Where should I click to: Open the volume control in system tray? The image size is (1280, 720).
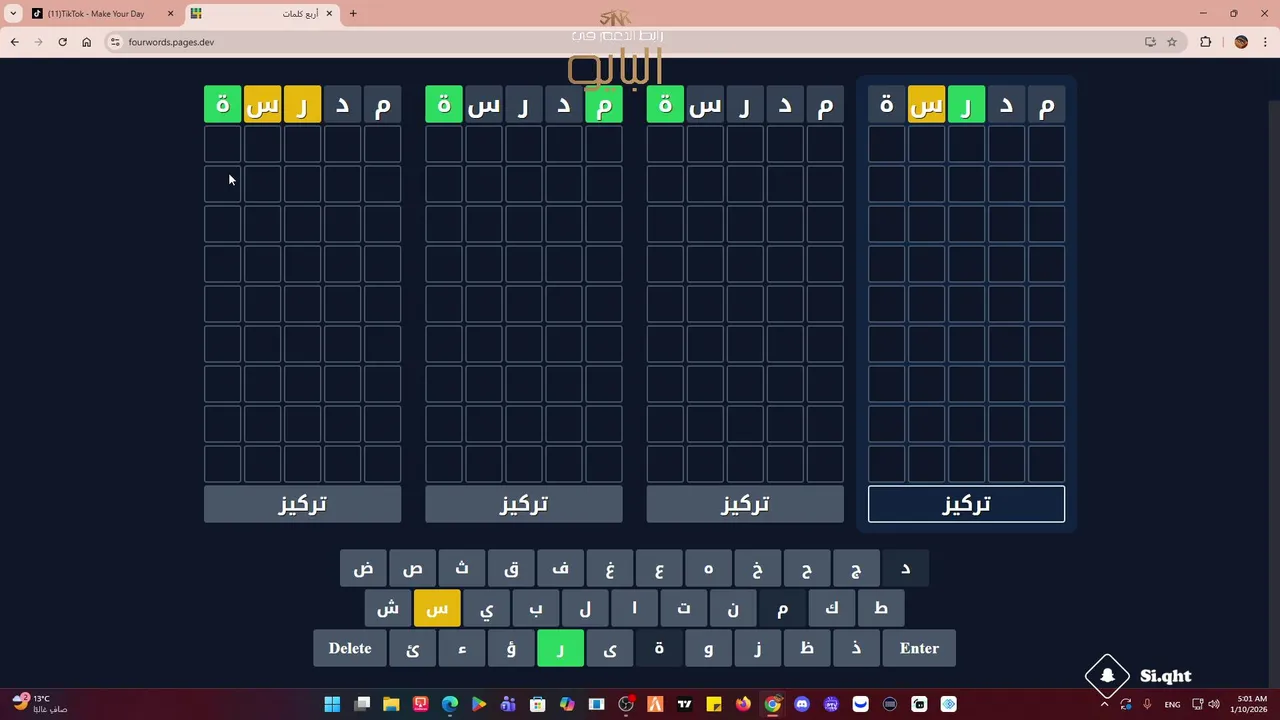[1214, 704]
